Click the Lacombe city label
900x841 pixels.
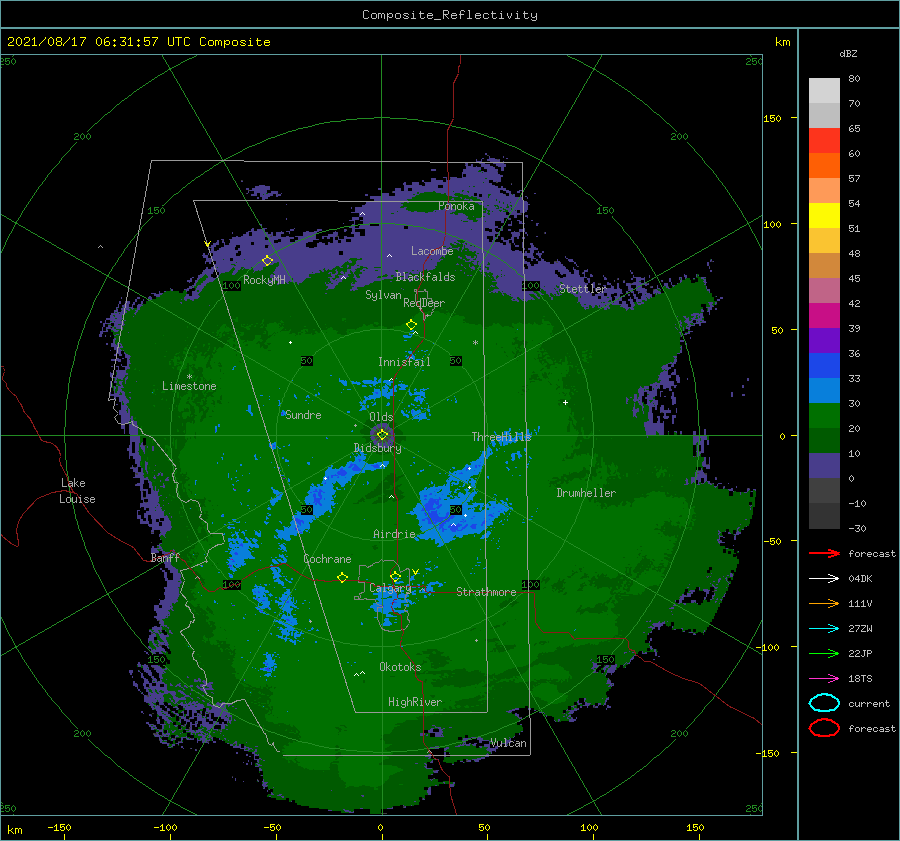click(x=432, y=251)
